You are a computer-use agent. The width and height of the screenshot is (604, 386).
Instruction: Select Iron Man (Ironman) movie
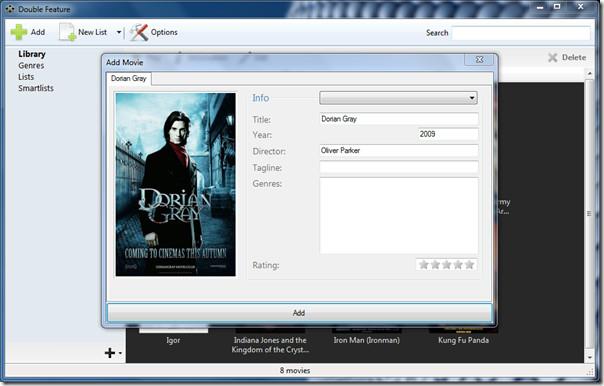pyautogui.click(x=367, y=340)
